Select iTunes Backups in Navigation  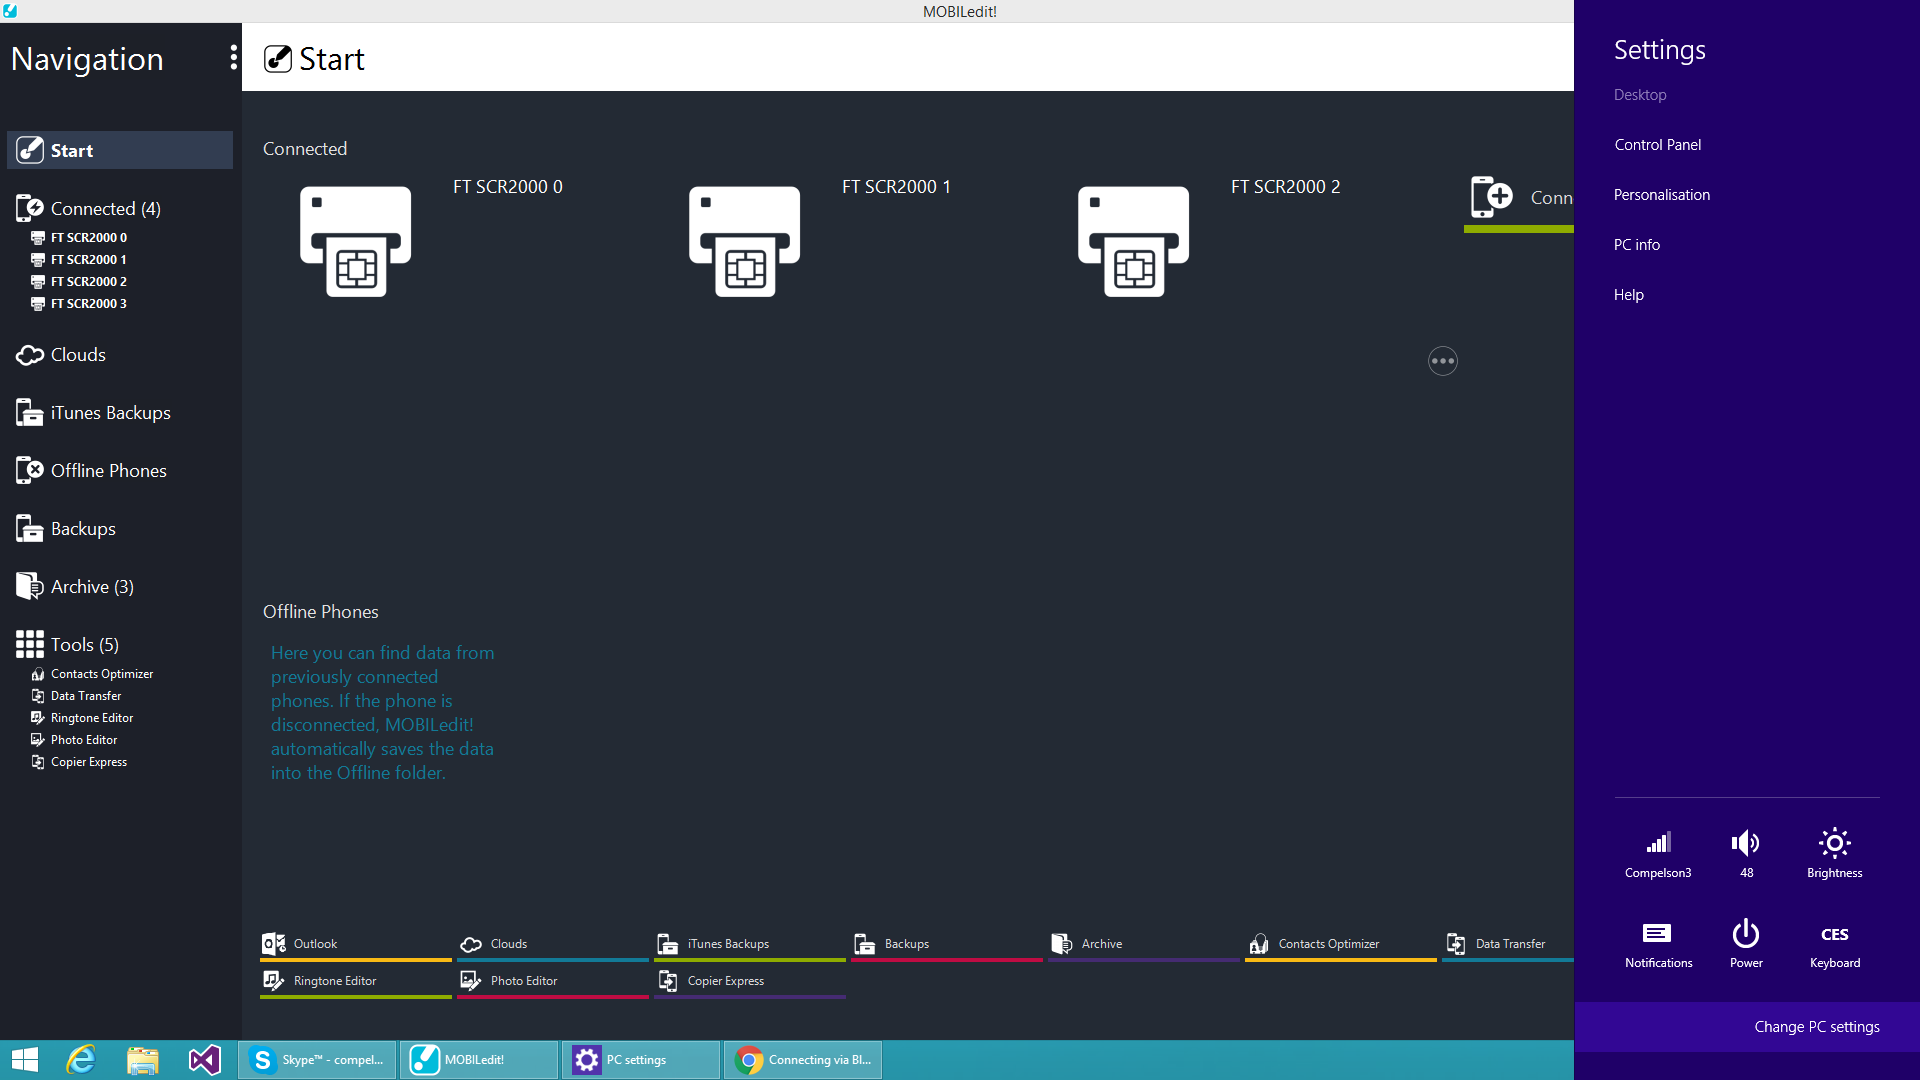pyautogui.click(x=110, y=412)
